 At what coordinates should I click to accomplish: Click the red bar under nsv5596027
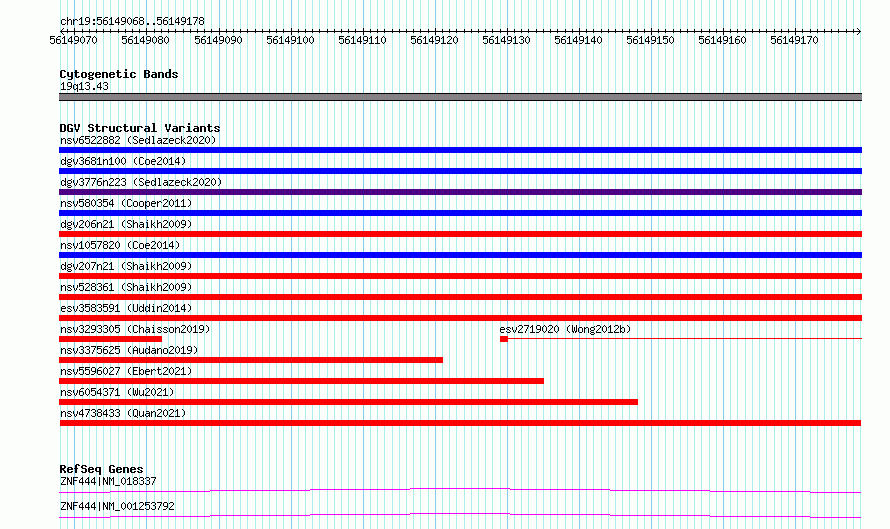click(x=301, y=381)
